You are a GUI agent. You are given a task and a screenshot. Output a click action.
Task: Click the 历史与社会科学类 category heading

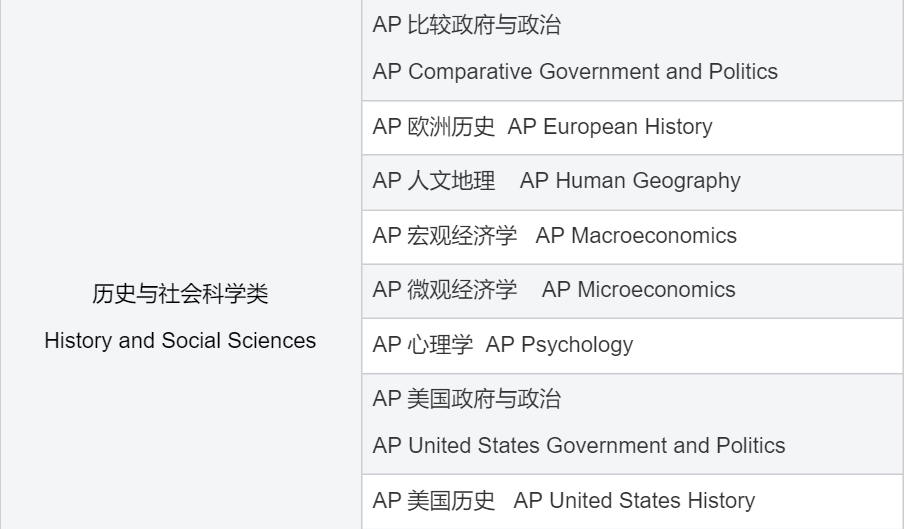pos(180,295)
